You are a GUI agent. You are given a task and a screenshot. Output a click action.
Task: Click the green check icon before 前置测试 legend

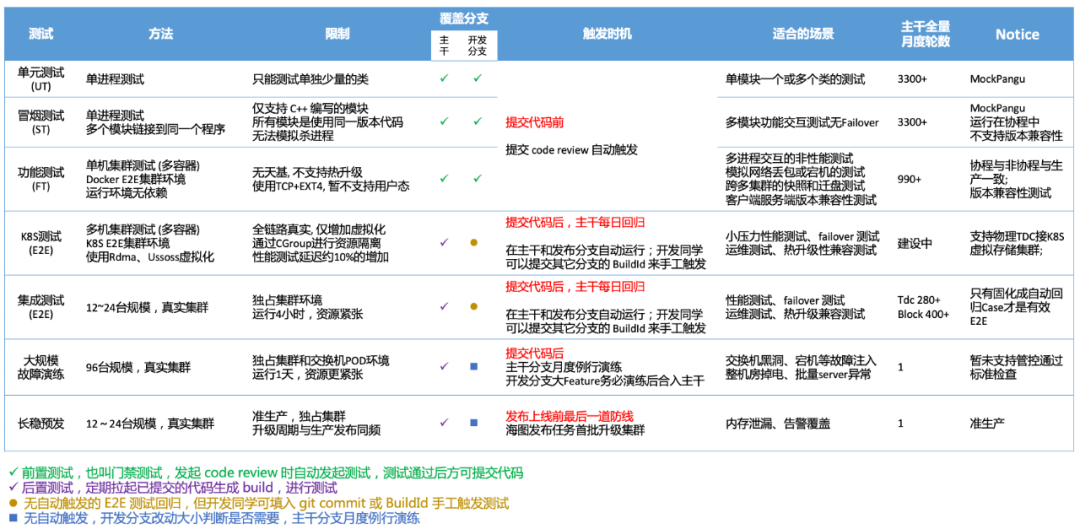tap(12, 472)
